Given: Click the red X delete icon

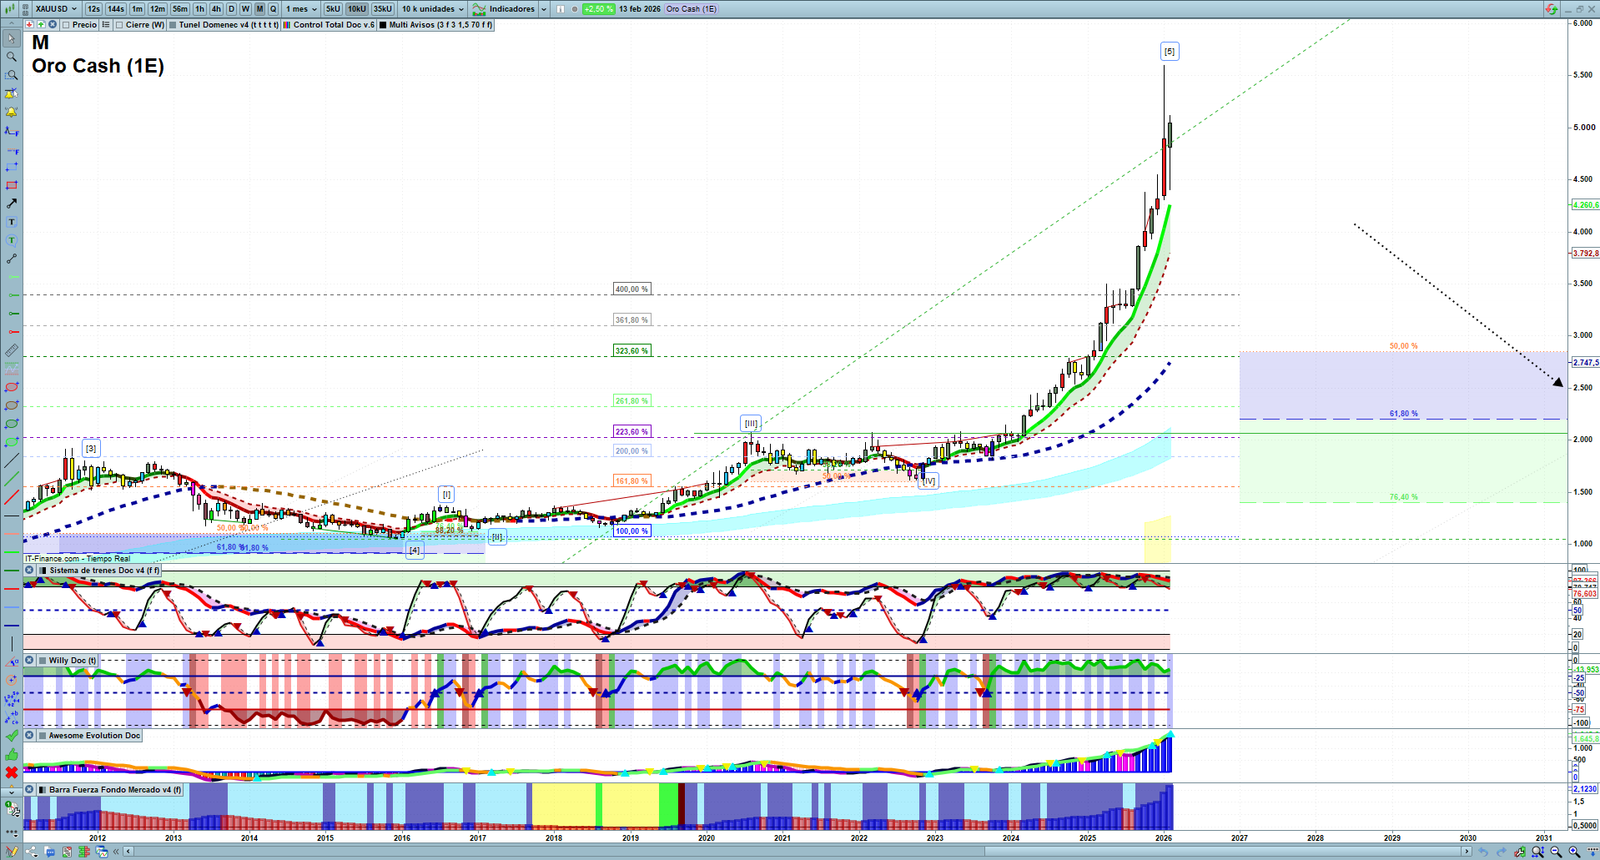Looking at the screenshot, I should pyautogui.click(x=12, y=773).
